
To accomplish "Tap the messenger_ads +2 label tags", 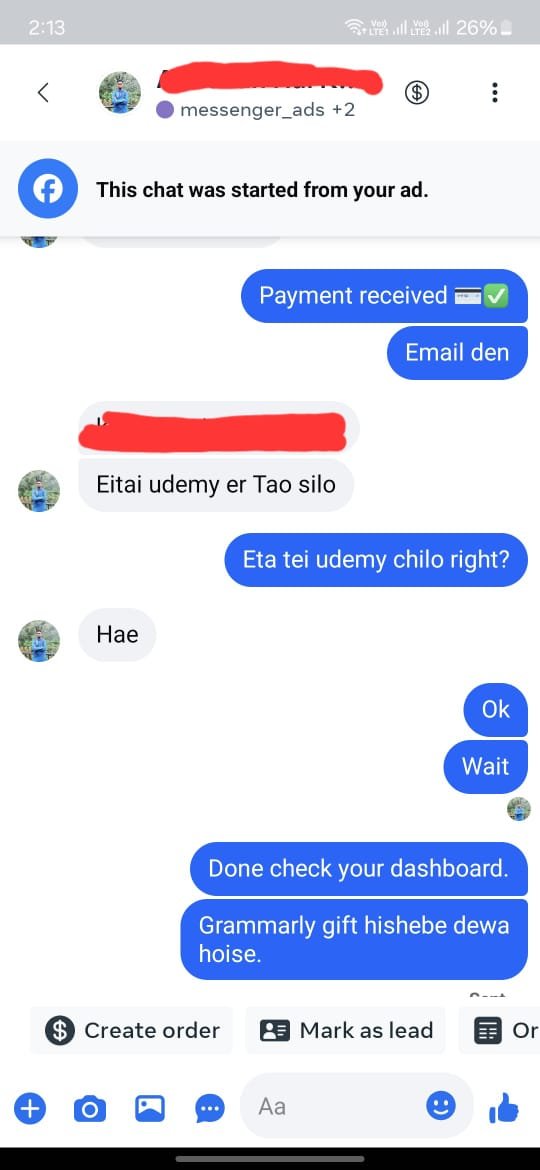I will coord(255,110).
